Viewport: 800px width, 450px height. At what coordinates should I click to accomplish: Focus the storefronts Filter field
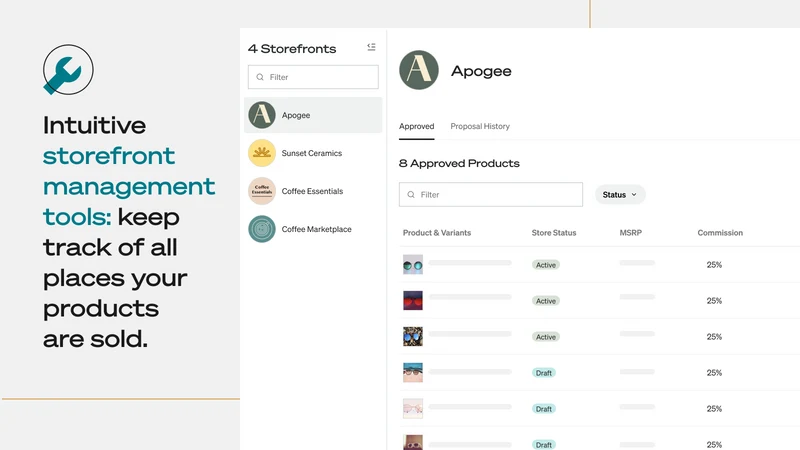[313, 77]
